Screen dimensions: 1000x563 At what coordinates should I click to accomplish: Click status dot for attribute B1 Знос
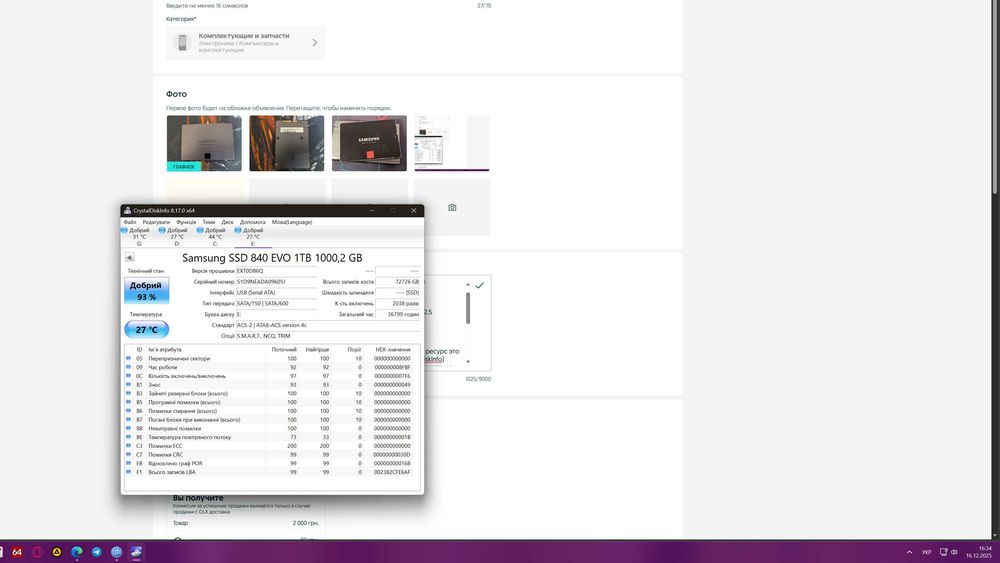[x=128, y=384]
